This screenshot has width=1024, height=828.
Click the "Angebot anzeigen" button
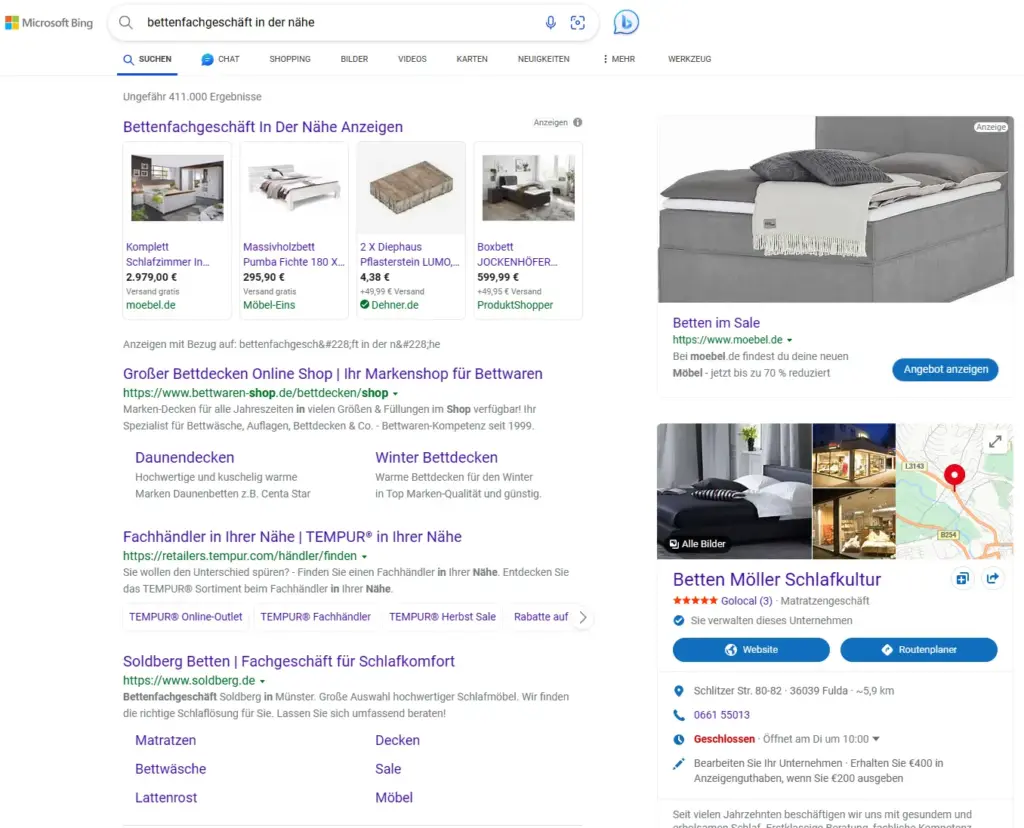coord(944,369)
